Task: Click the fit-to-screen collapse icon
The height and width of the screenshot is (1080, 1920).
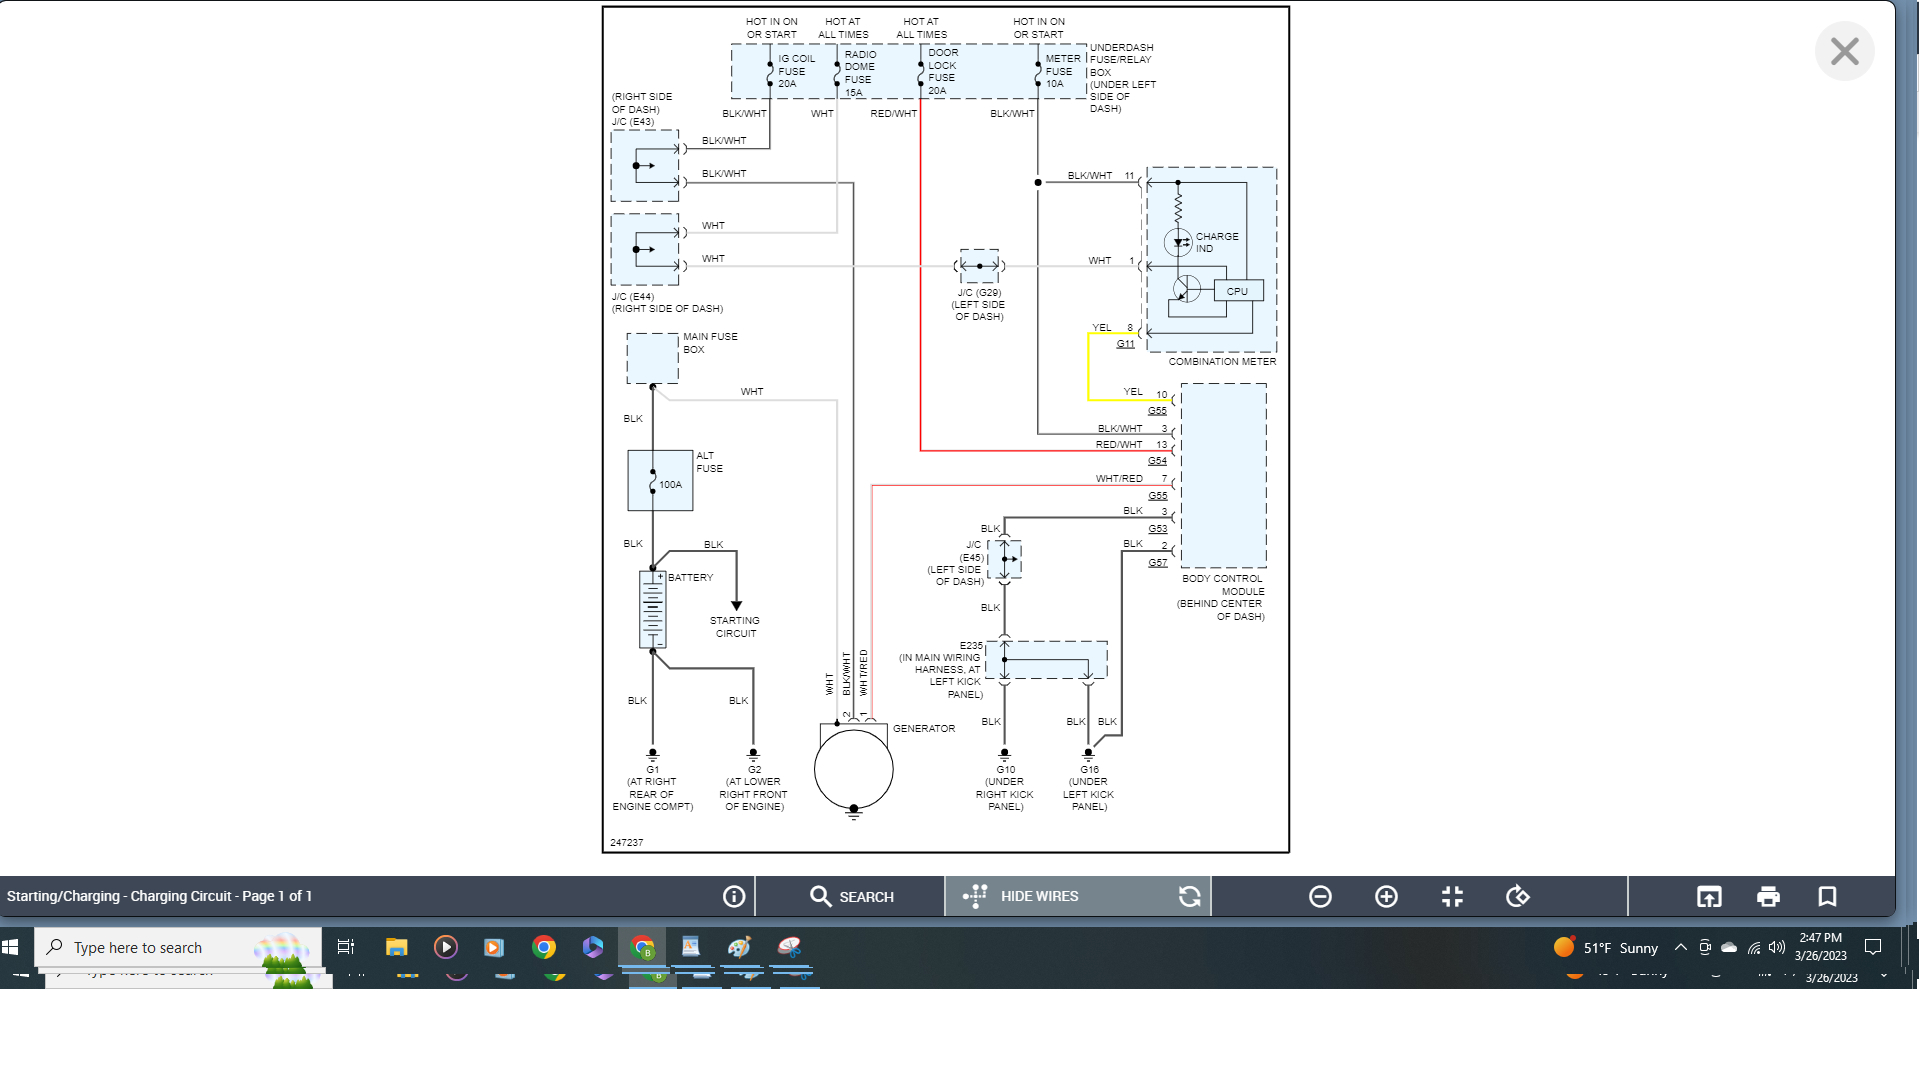Action: [x=1452, y=897]
